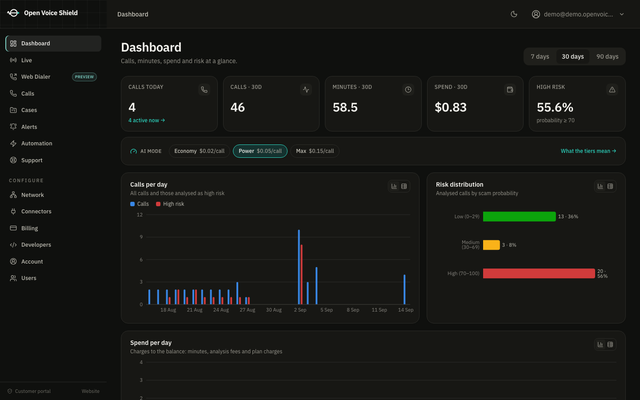Click the Support lifebuoy icon
Viewport: 640px width, 400px height.
(13, 160)
